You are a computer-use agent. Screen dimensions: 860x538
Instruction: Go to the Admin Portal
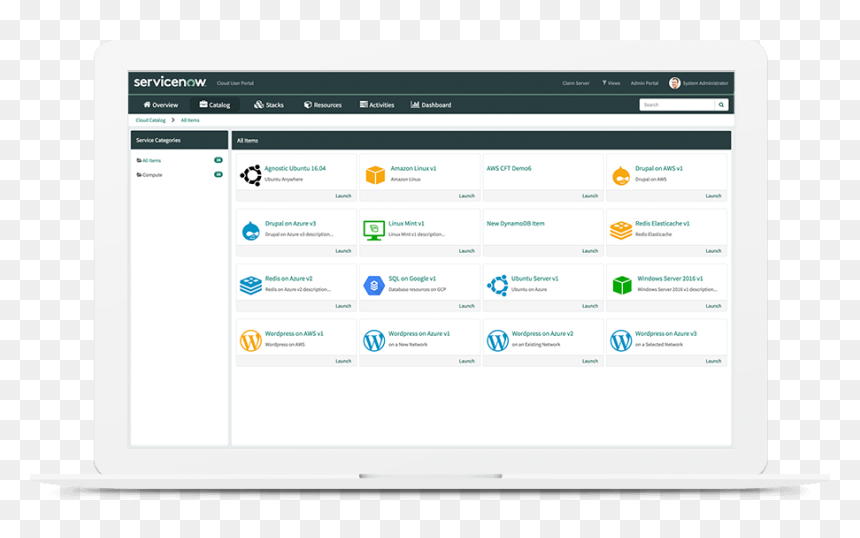click(644, 83)
